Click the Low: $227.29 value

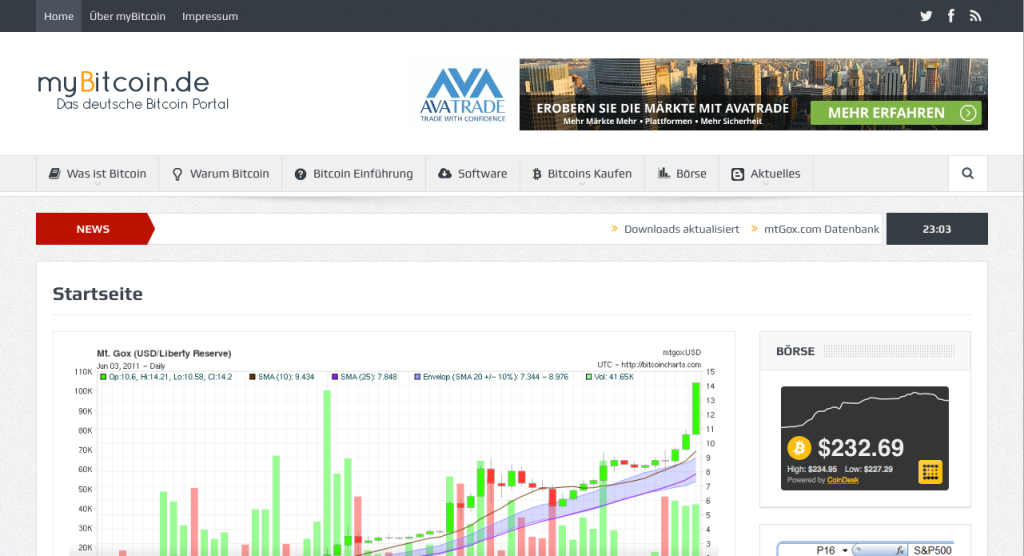tap(869, 469)
